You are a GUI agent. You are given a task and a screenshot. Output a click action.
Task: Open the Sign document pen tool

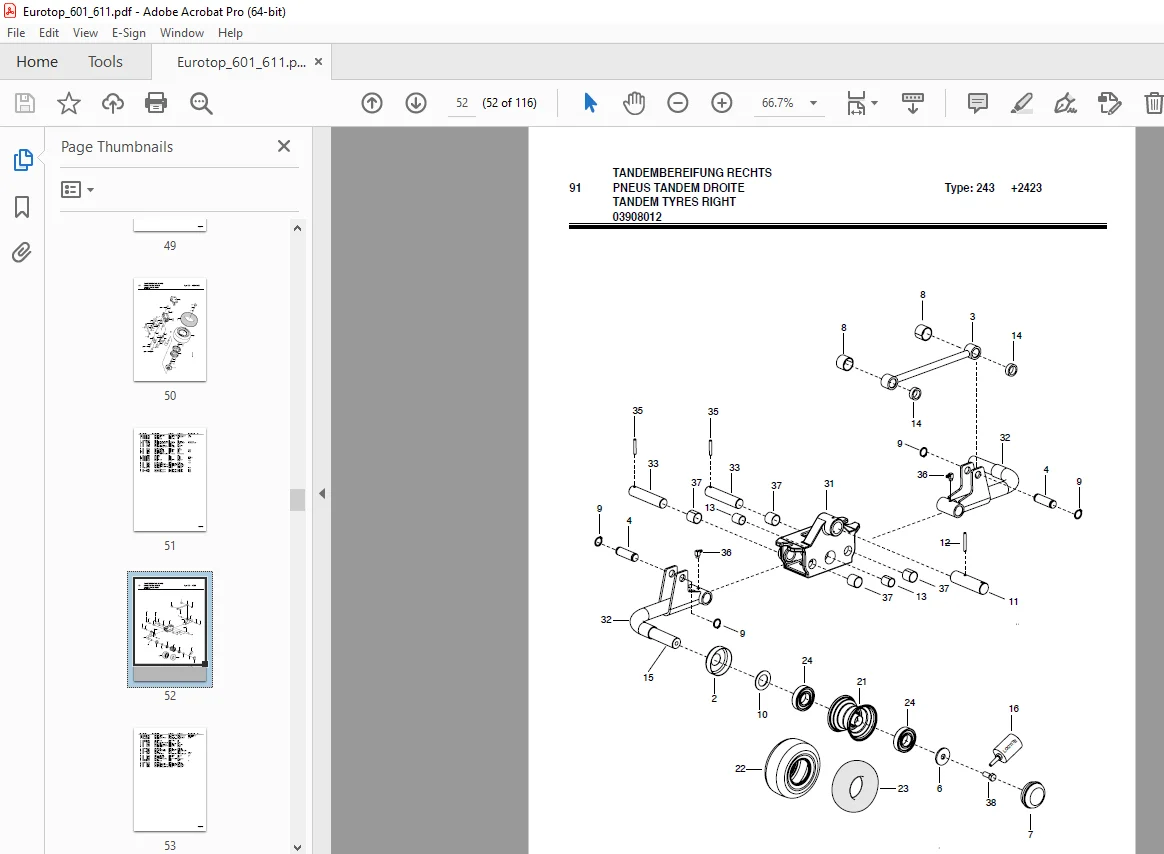[x=1065, y=102]
